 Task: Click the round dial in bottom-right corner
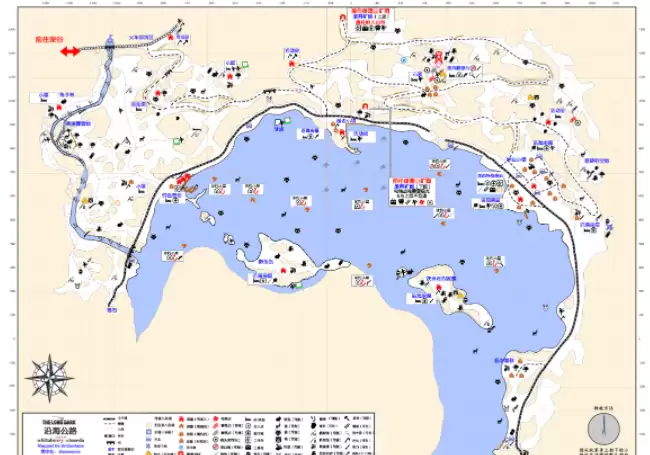point(605,429)
